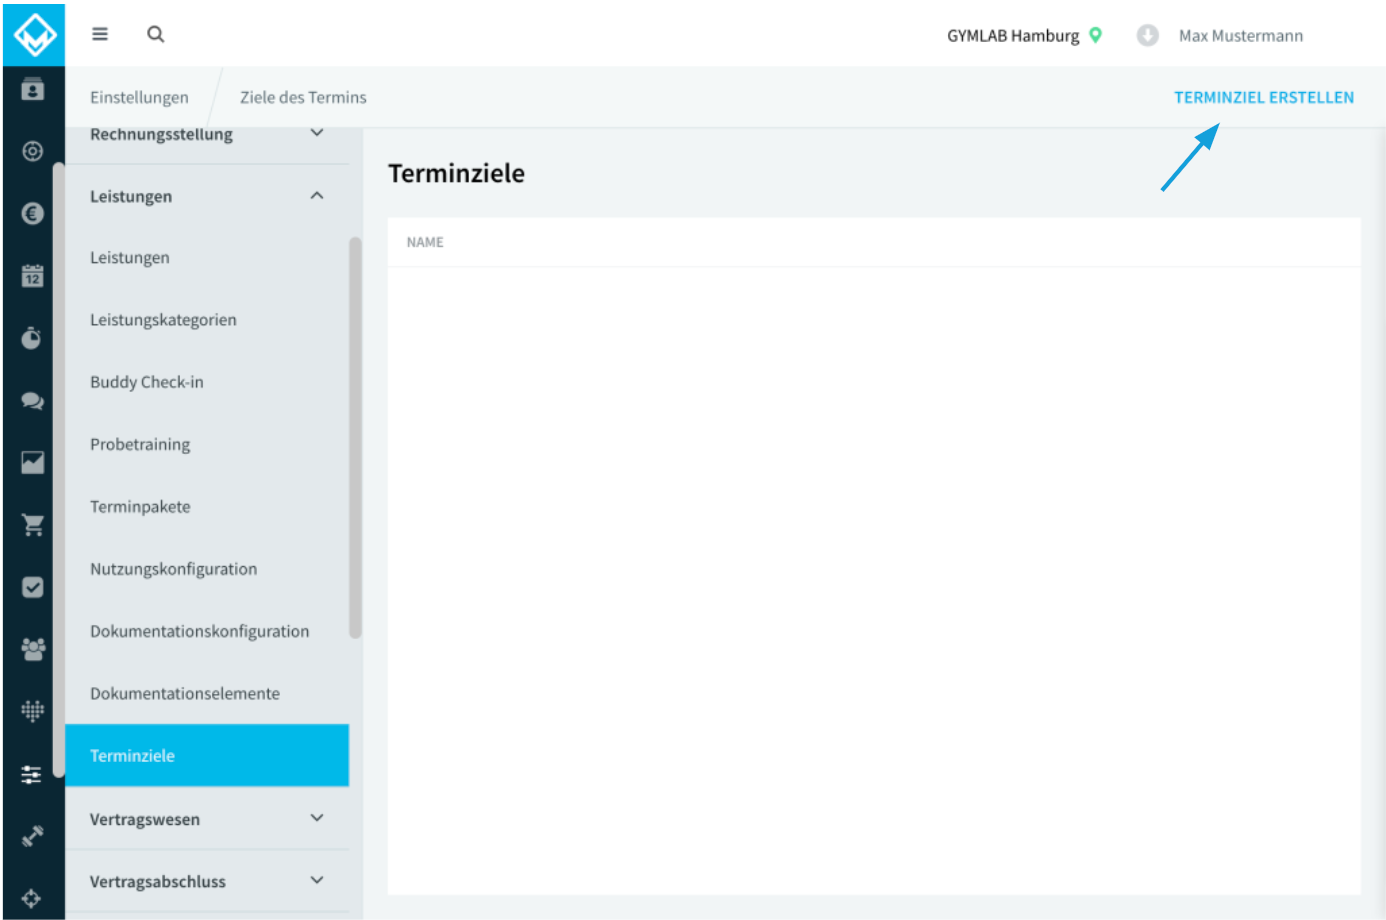The width and height of the screenshot is (1386, 920).
Task: Collapse the Leistungen section chevron
Action: pyautogui.click(x=317, y=196)
